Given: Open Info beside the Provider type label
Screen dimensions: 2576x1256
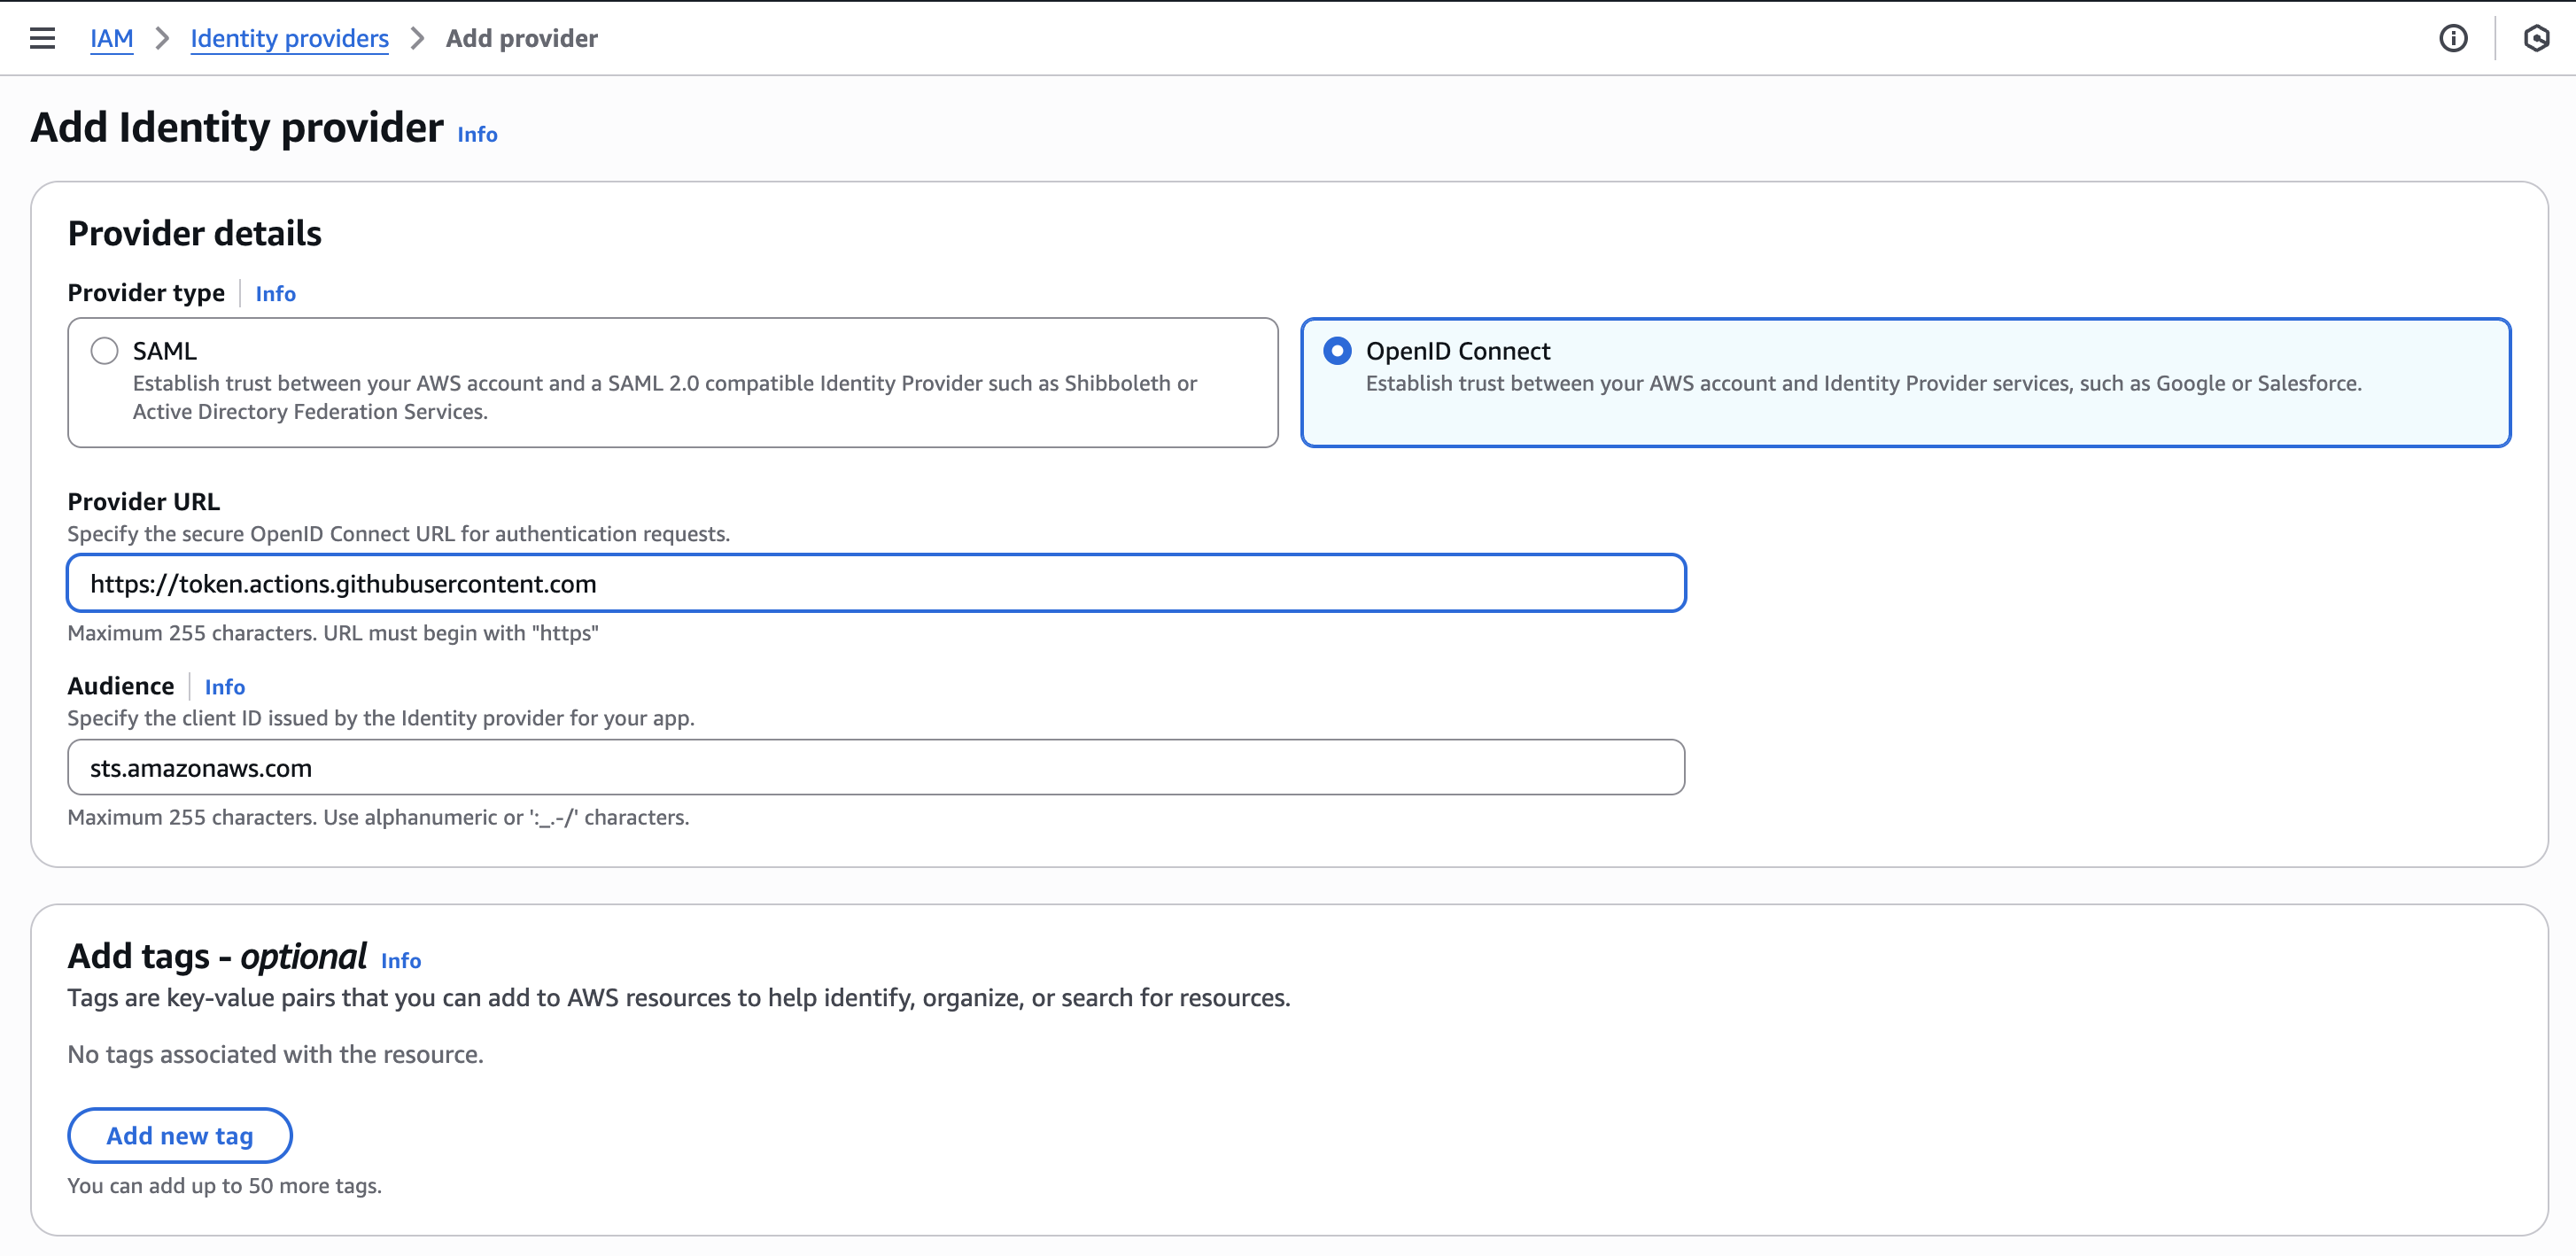Looking at the screenshot, I should pyautogui.click(x=275, y=293).
